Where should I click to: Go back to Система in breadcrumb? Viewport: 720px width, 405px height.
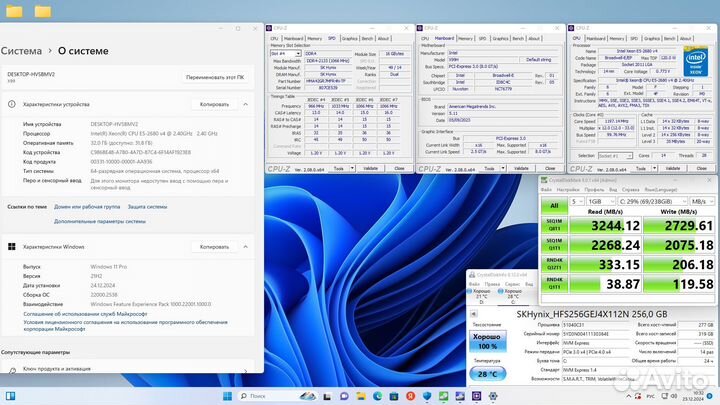(21, 51)
